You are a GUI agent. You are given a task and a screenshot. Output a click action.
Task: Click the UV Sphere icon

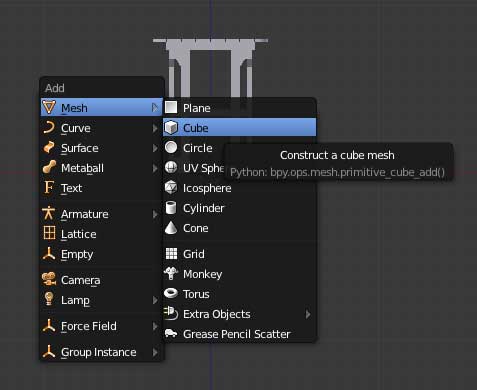(x=171, y=167)
